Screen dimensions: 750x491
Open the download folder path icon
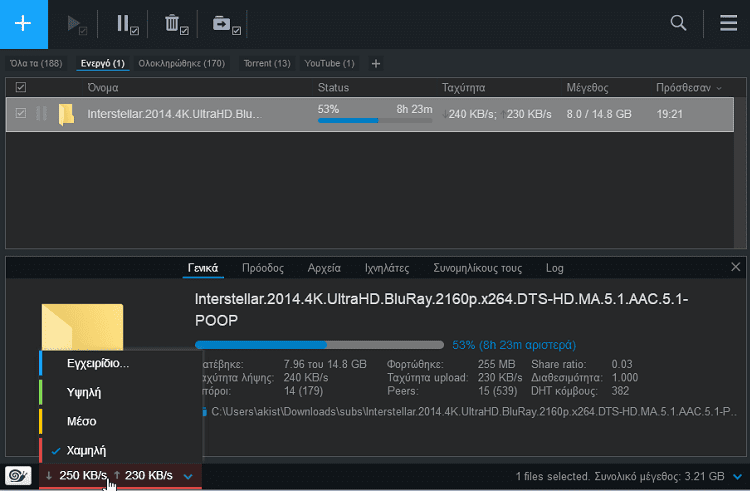(x=204, y=412)
